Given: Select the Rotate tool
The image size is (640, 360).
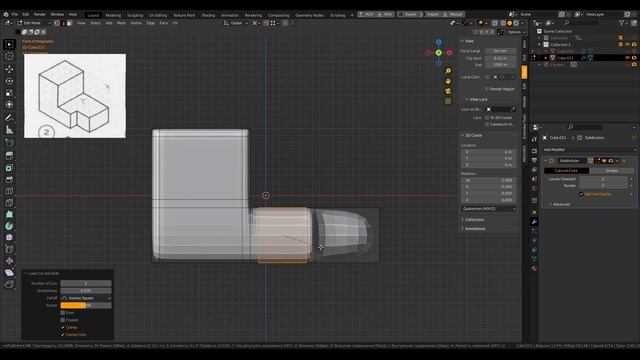Looking at the screenshot, I should click(9, 81).
